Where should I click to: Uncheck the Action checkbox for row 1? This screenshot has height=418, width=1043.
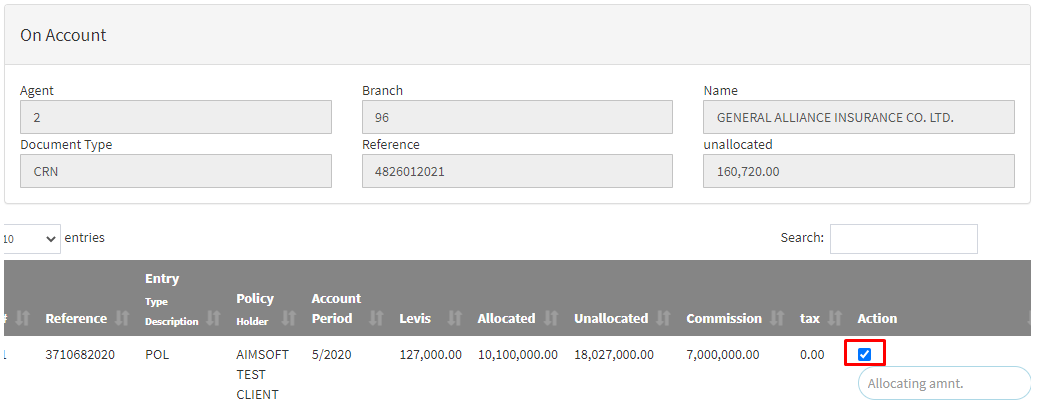pyautogui.click(x=865, y=354)
